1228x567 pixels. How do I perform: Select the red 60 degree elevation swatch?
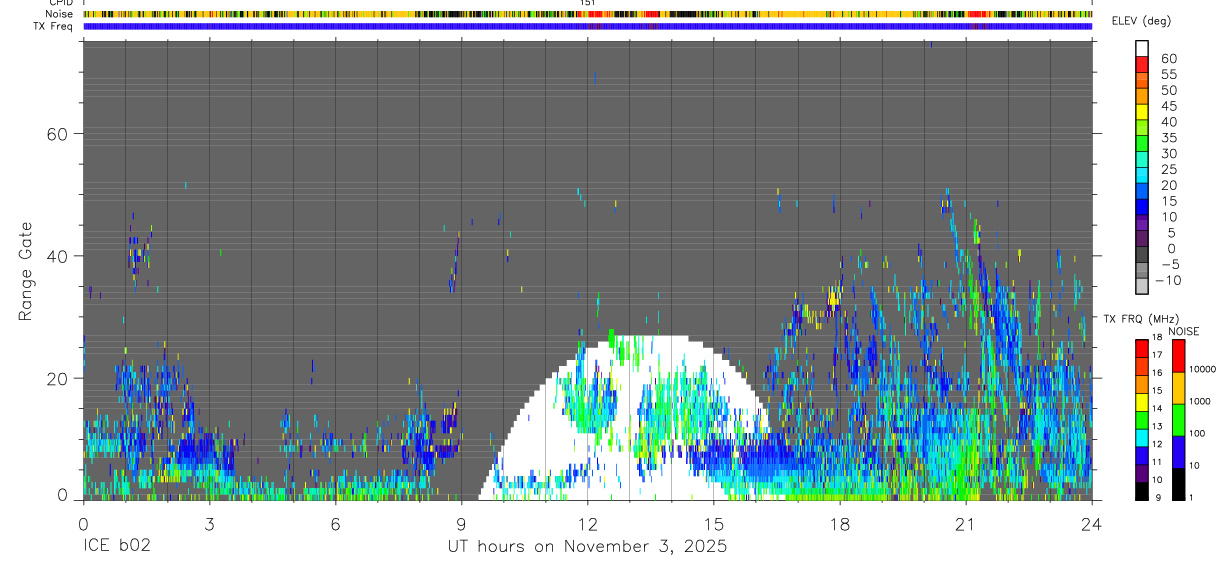(1142, 64)
